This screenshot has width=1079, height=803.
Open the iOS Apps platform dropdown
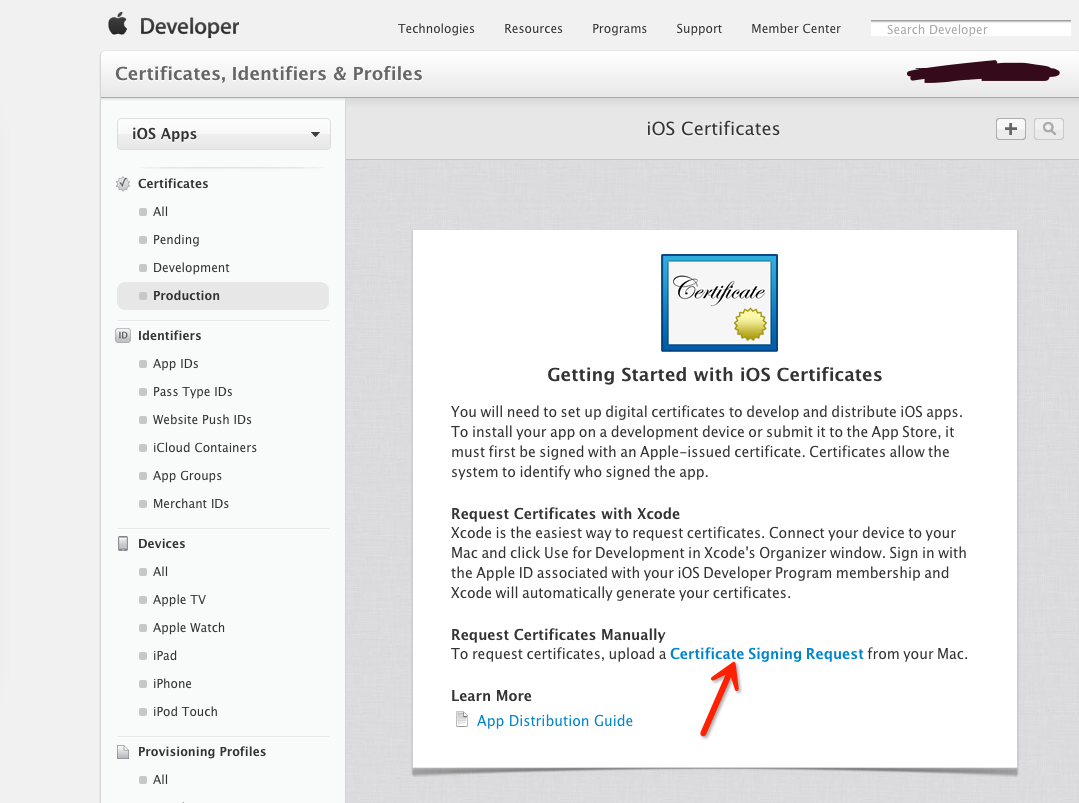[x=224, y=134]
